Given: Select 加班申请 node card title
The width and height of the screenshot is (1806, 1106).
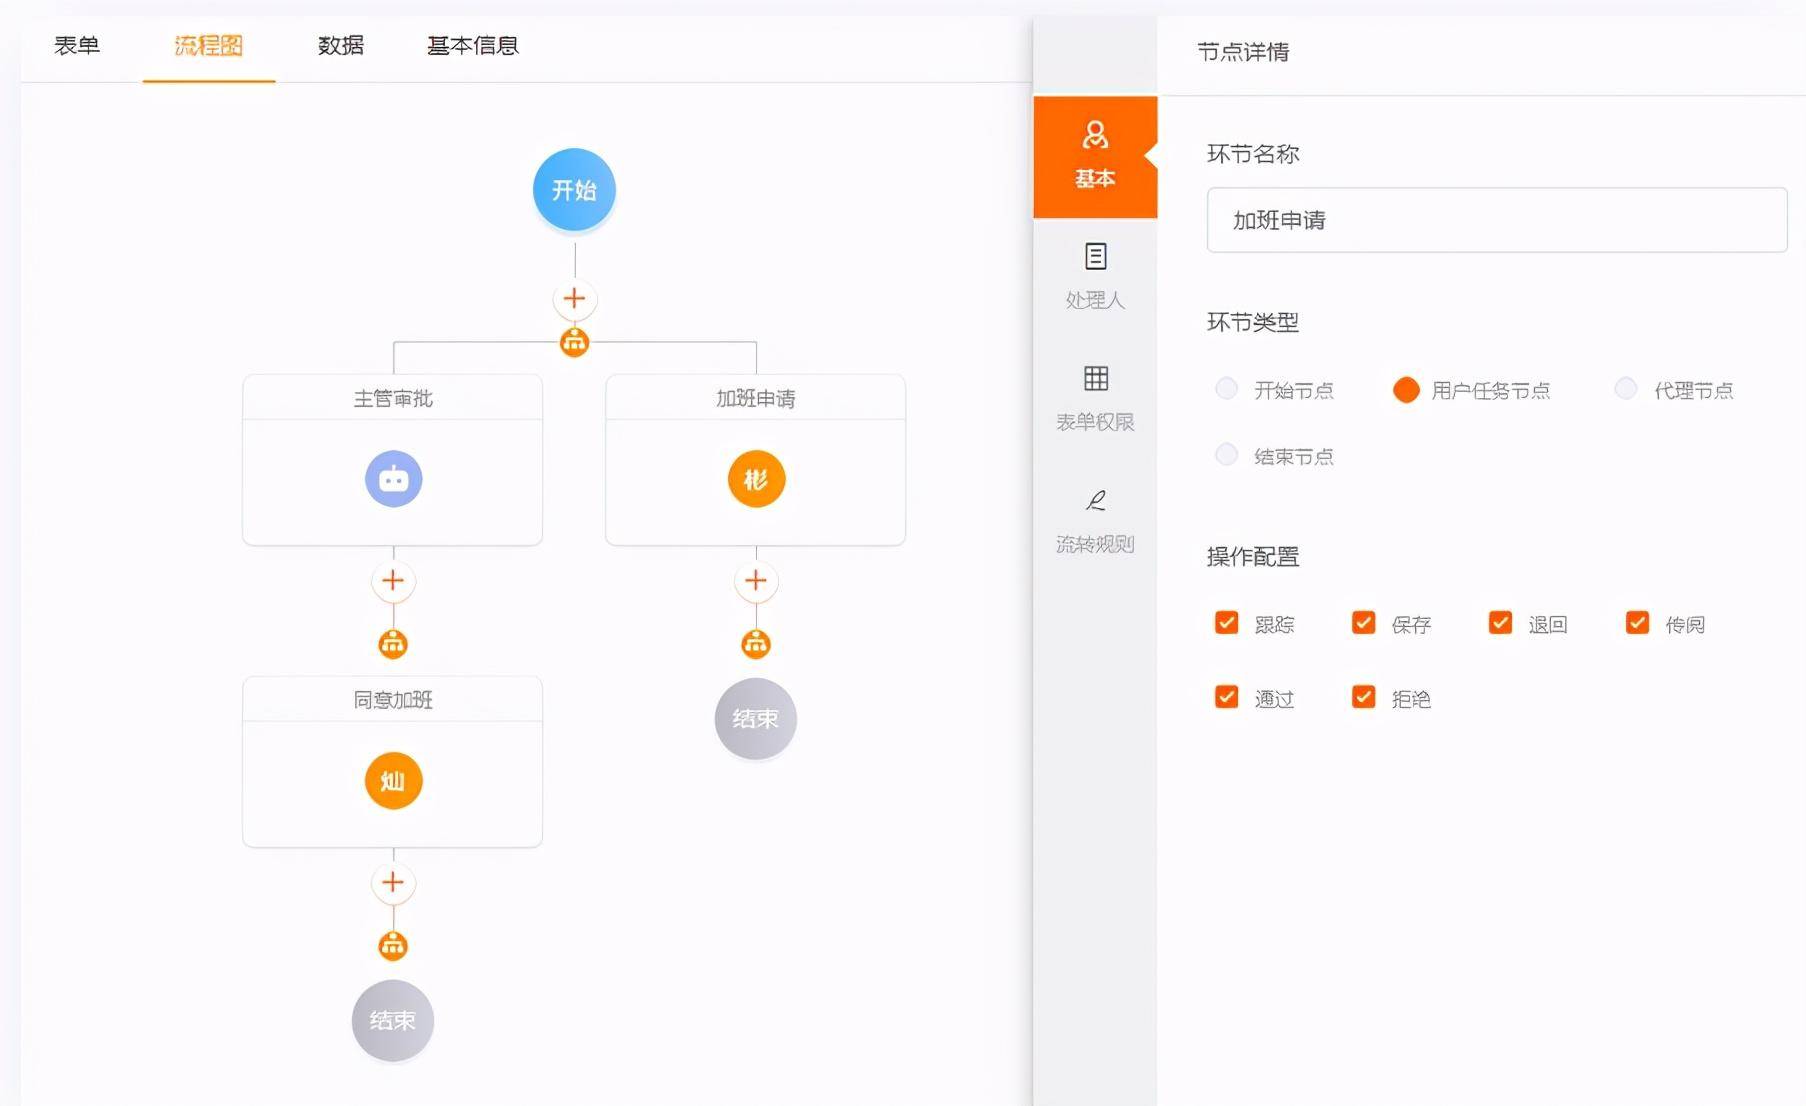Looking at the screenshot, I should [756, 398].
